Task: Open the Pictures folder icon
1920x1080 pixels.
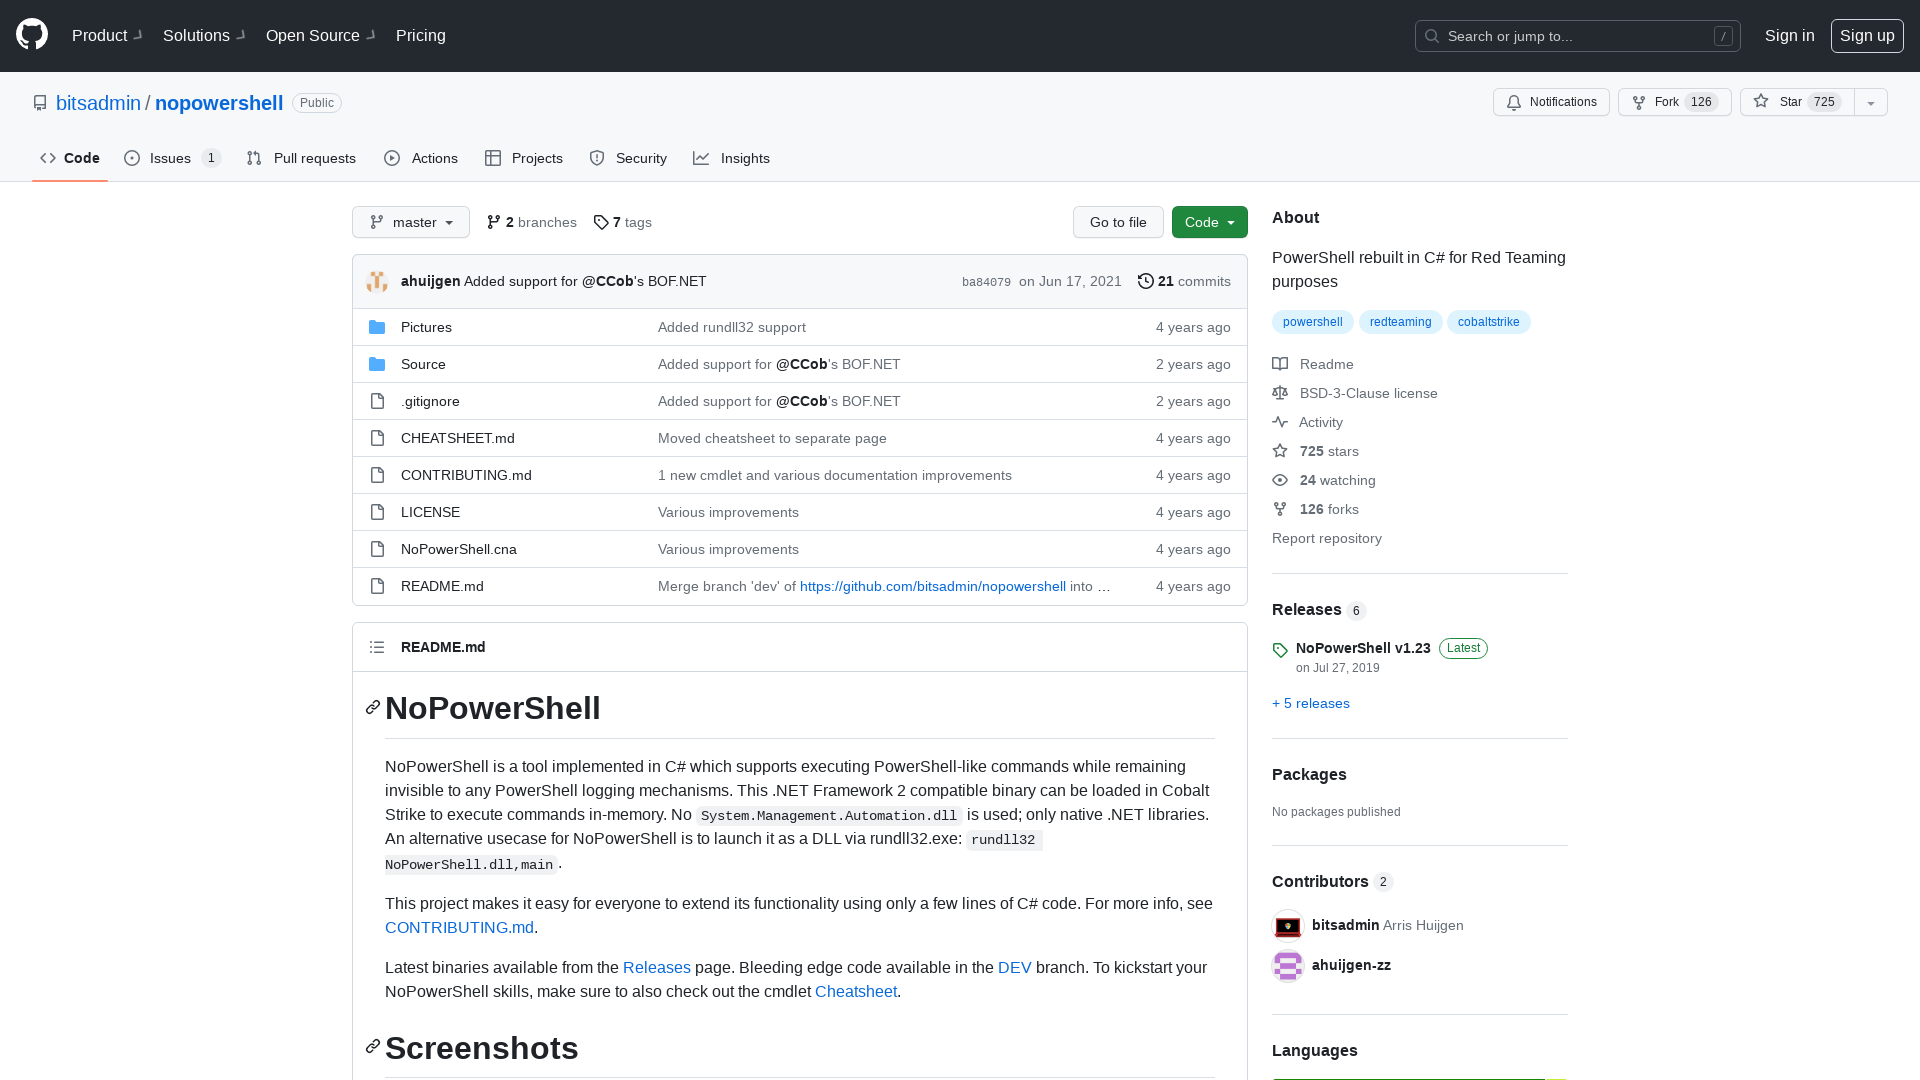Action: click(x=377, y=327)
